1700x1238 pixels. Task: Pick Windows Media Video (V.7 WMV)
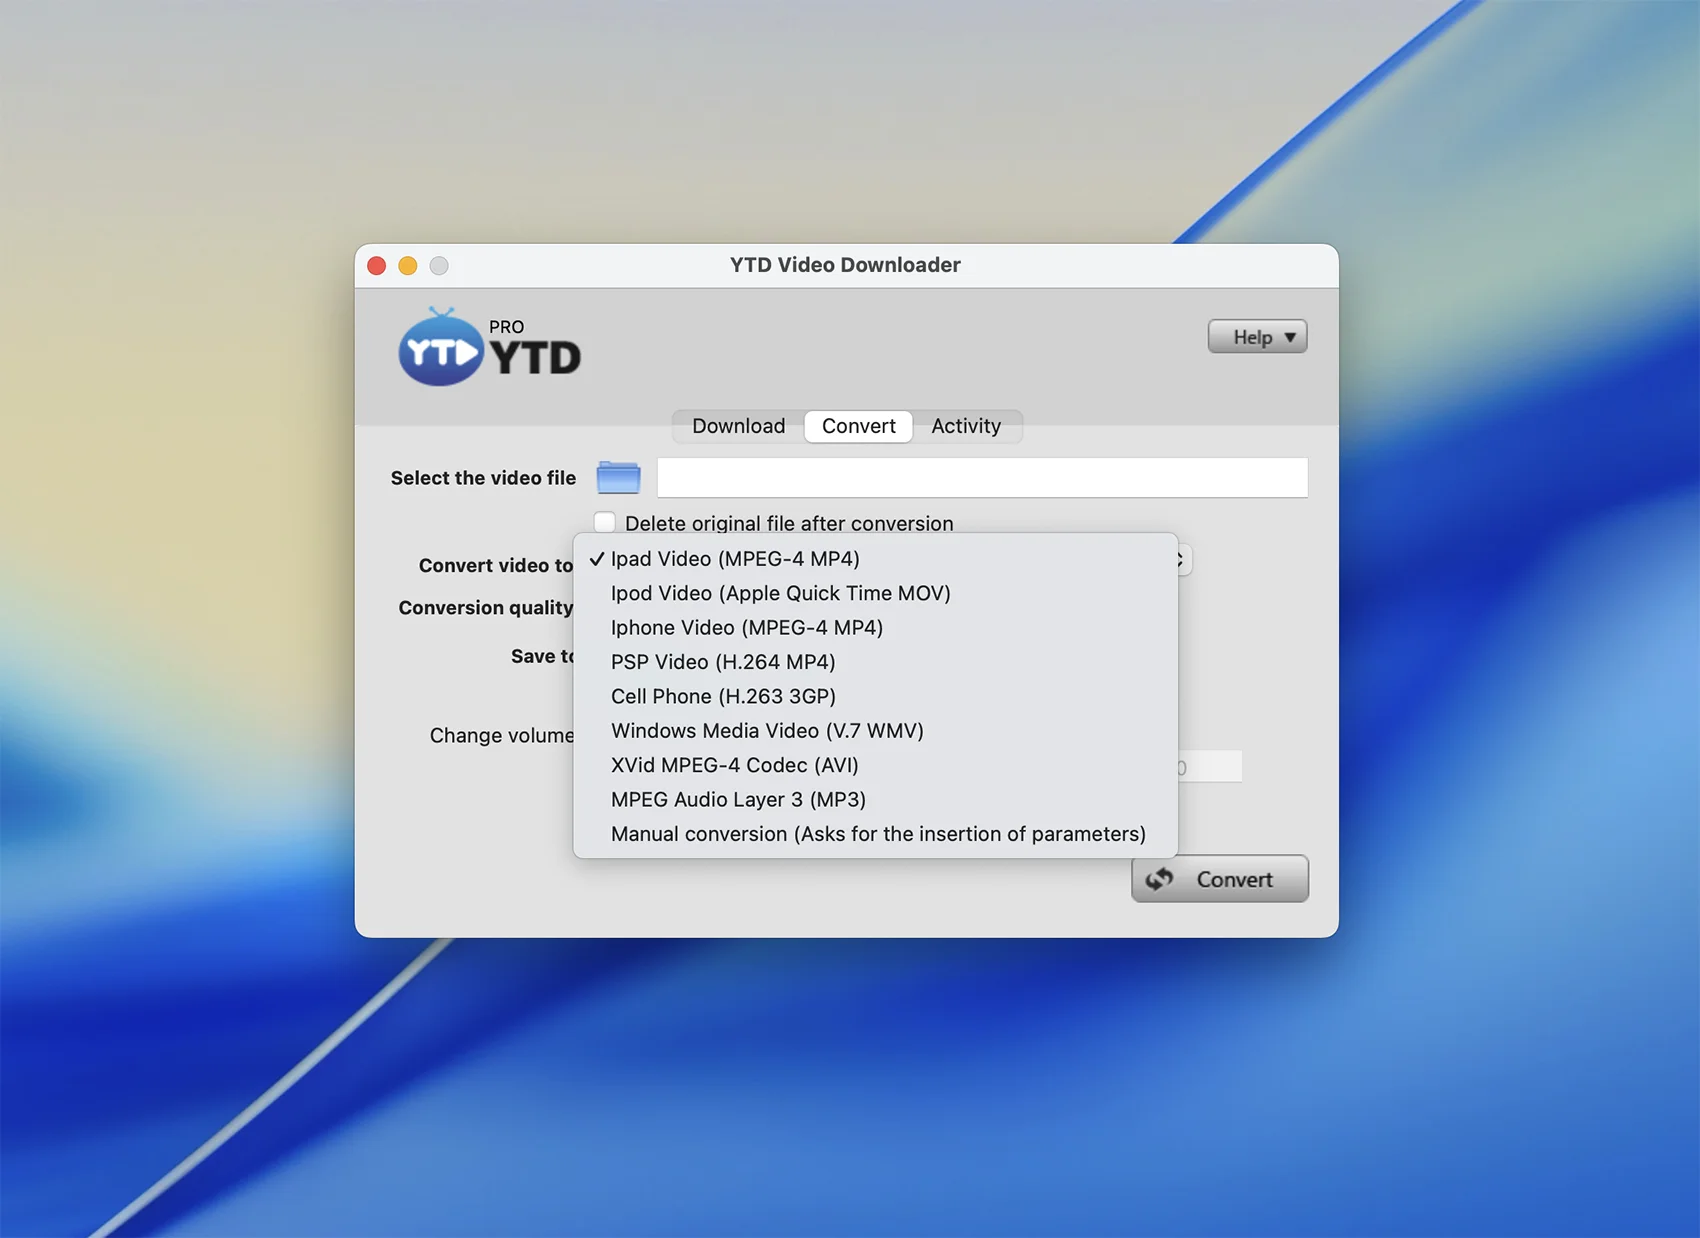click(x=767, y=731)
